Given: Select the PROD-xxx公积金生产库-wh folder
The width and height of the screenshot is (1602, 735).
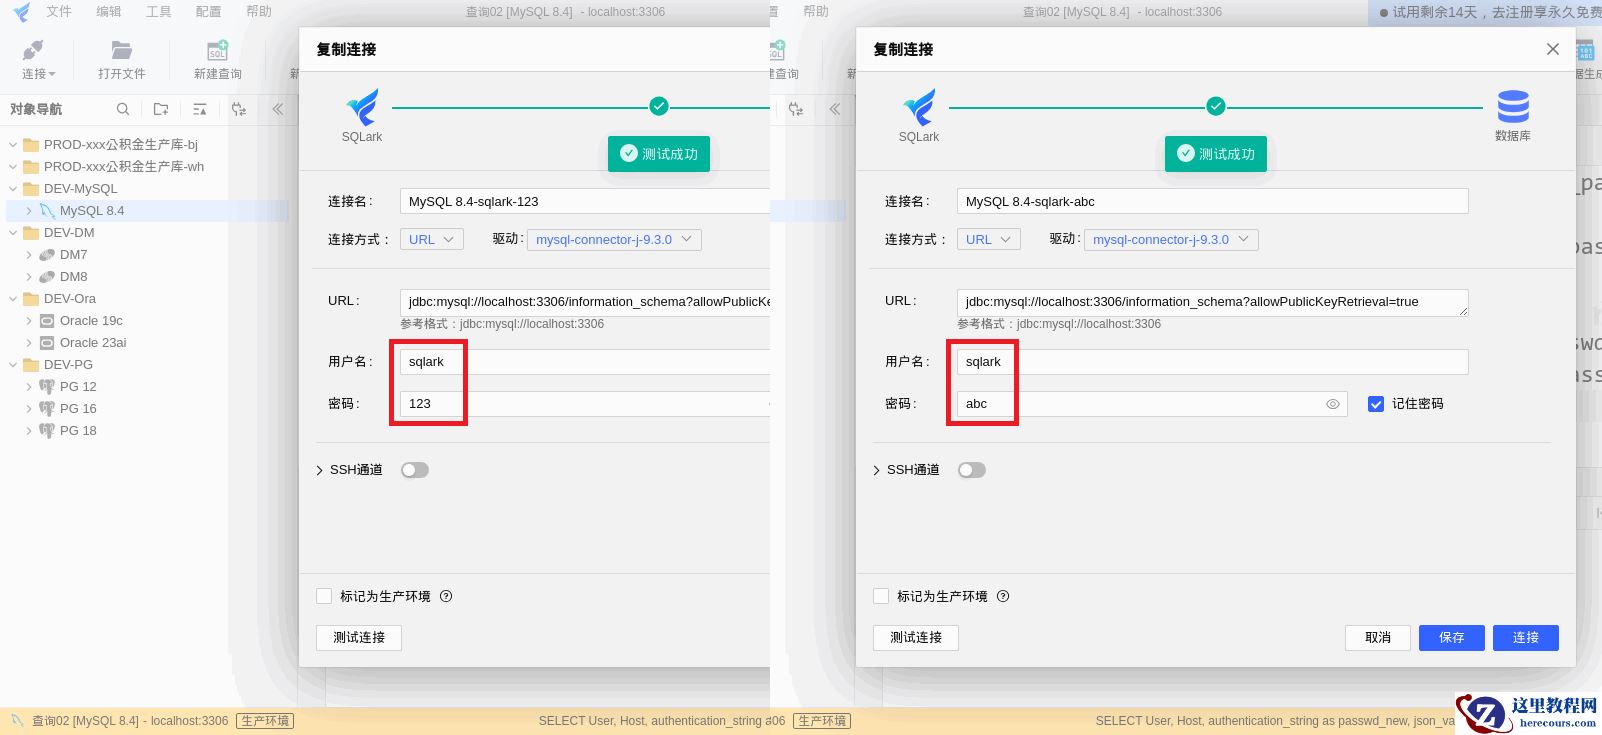Looking at the screenshot, I should 124,167.
